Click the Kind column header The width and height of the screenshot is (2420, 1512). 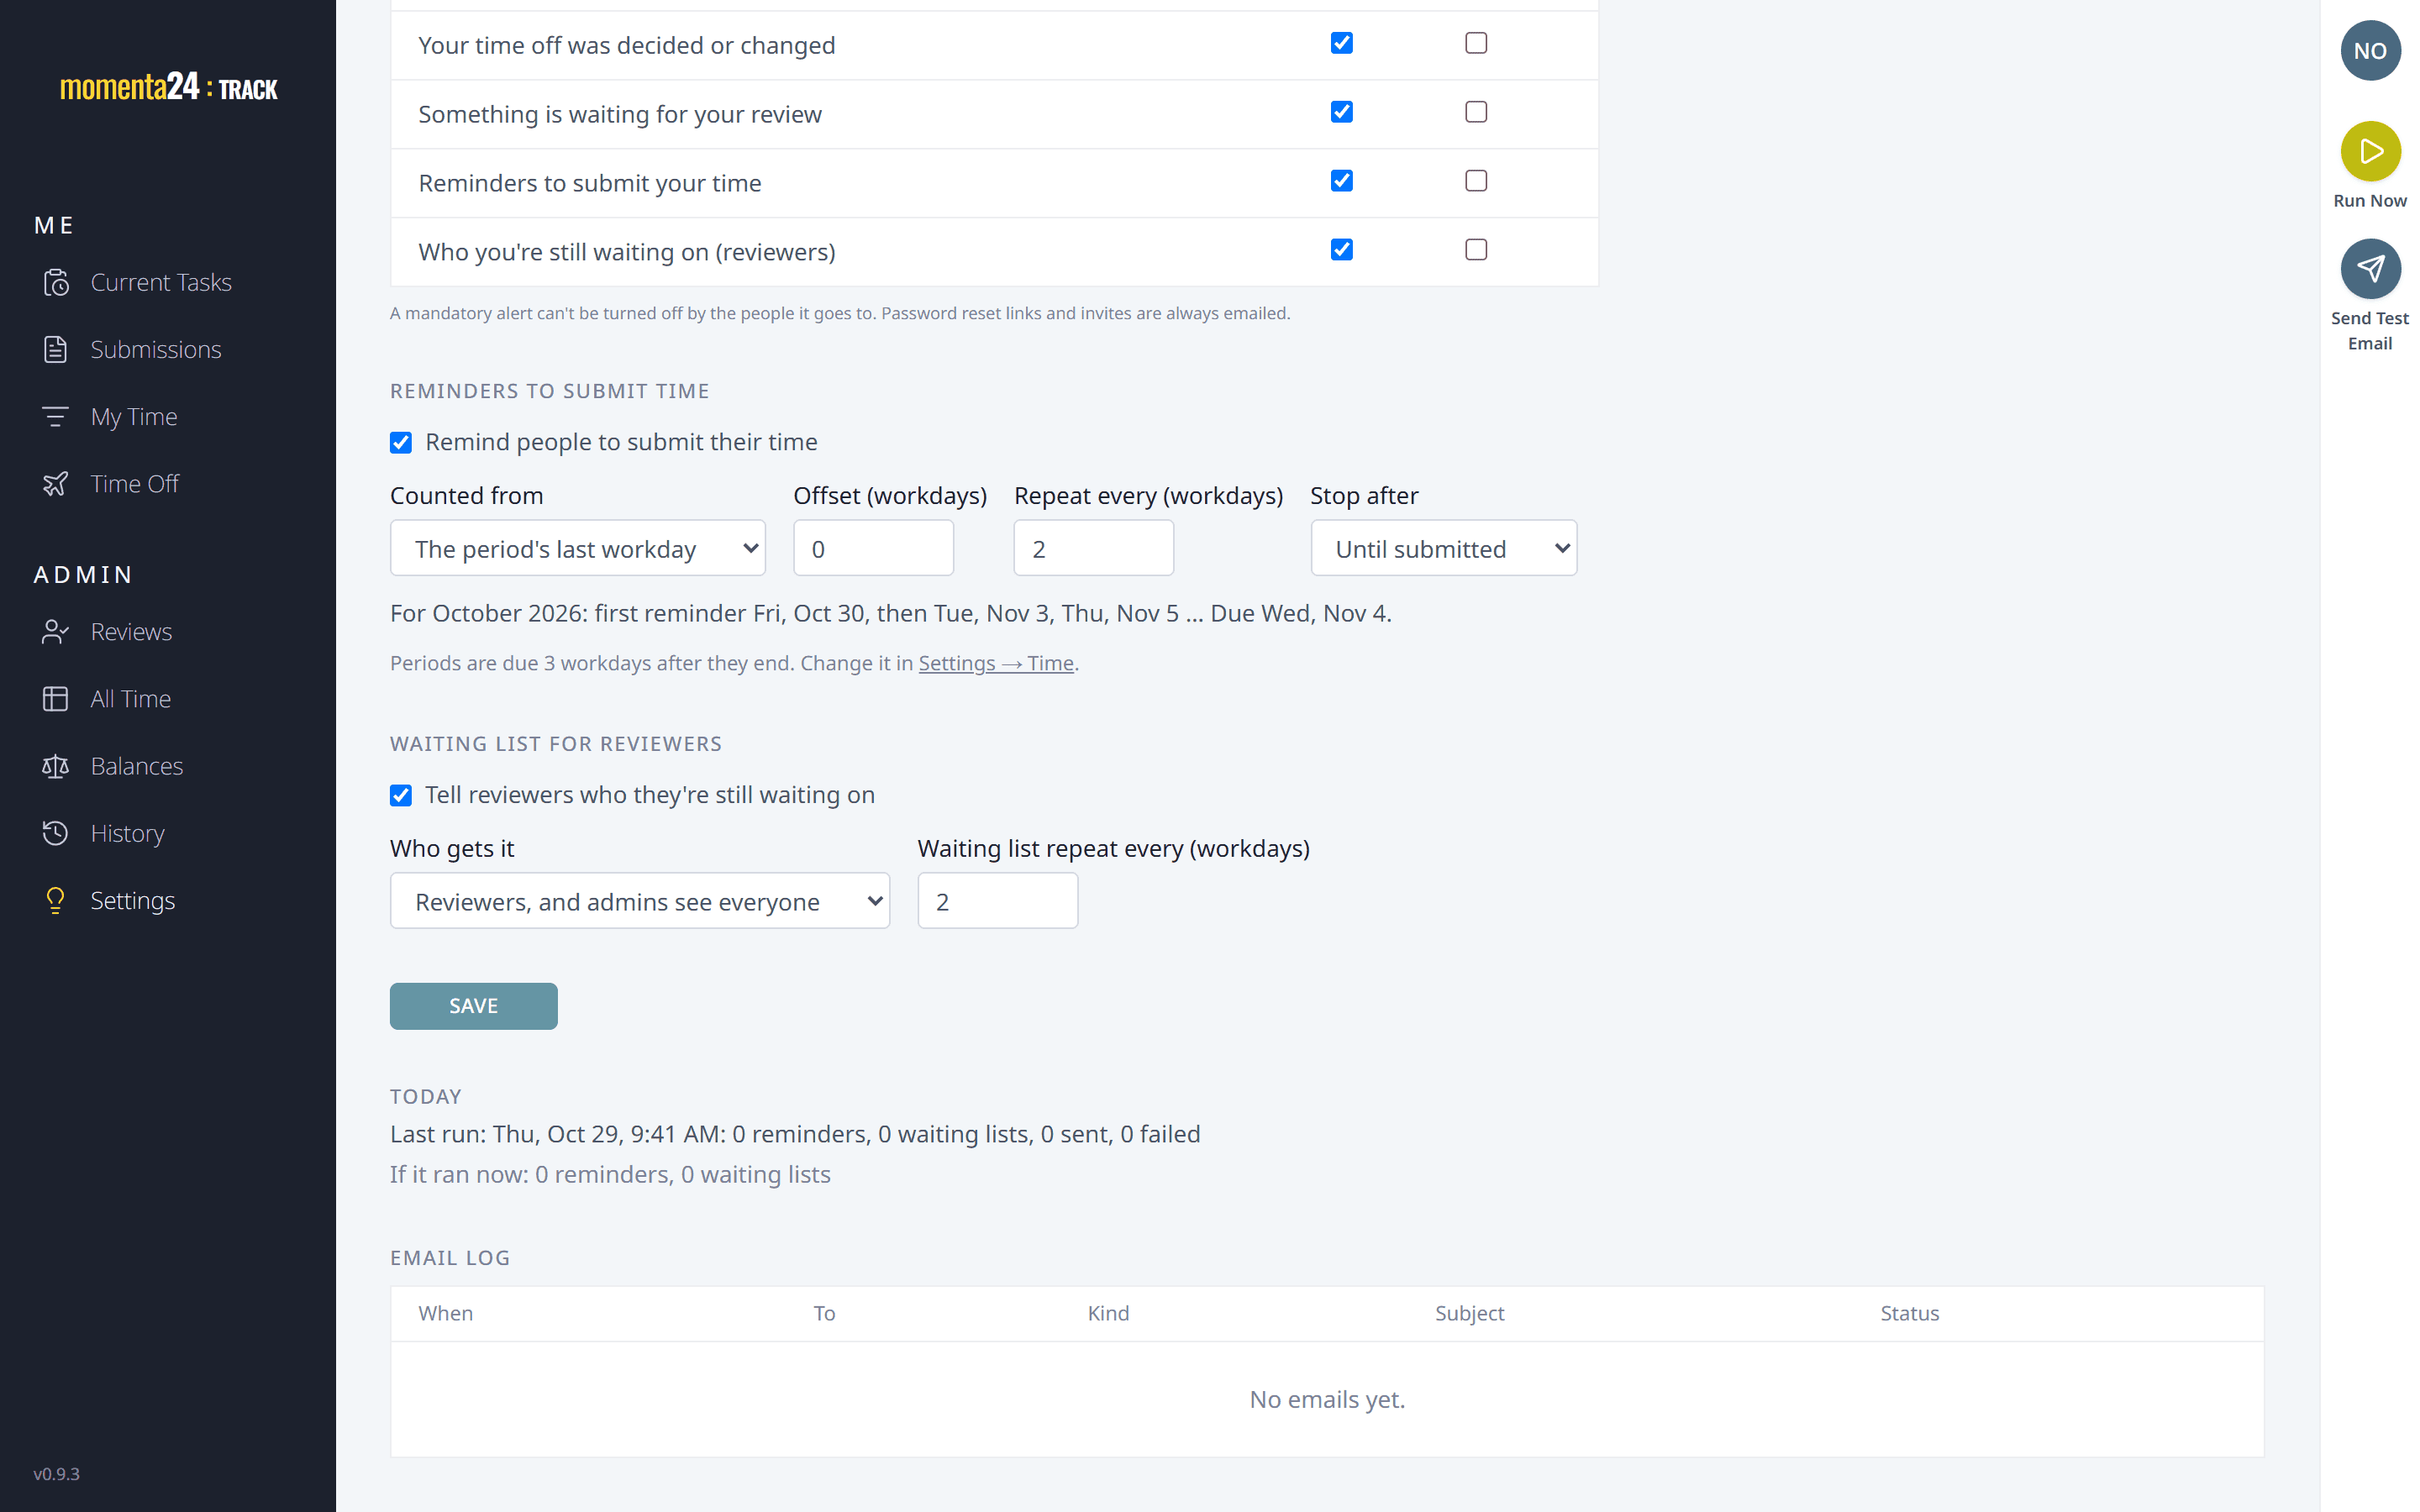pyautogui.click(x=1108, y=1314)
